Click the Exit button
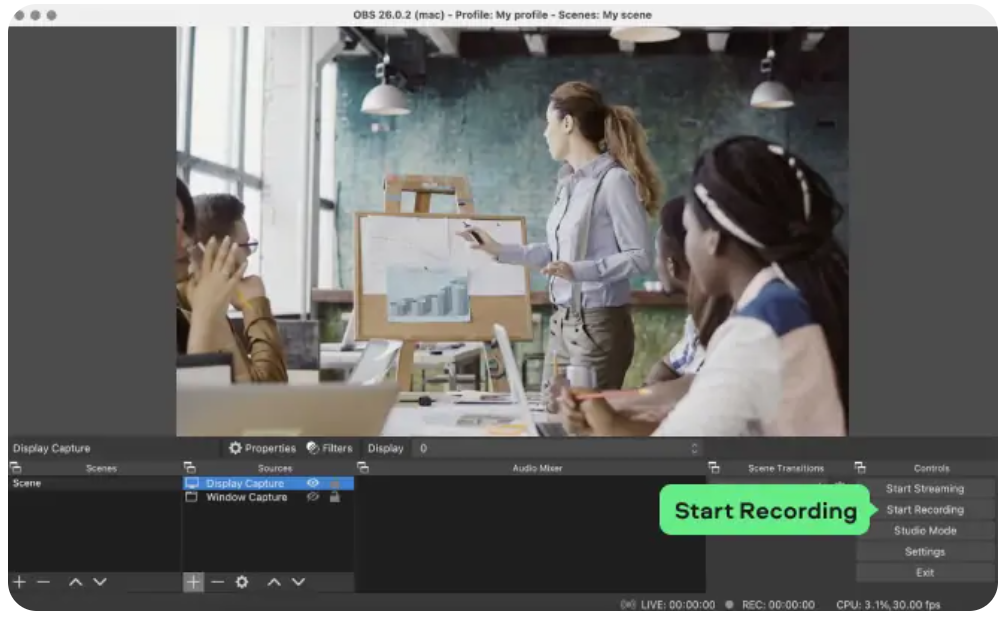The width and height of the screenshot is (1006, 620). 925,573
